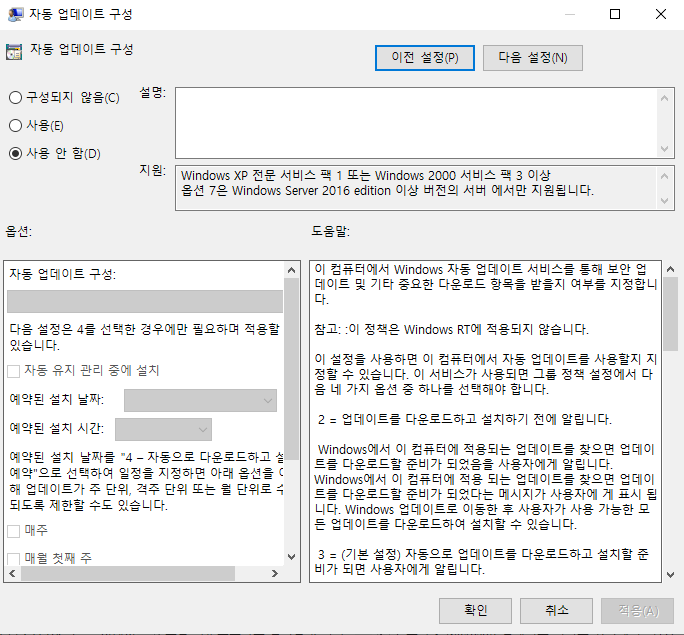Screen dimensions: 684x635
Task: Click the '참고: :이 정책은 Windows RT' help line
Action: point(451,329)
